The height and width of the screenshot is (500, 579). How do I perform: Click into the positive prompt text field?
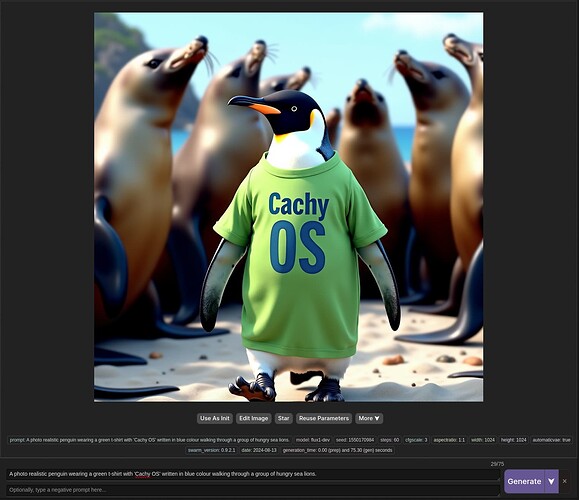(253, 474)
